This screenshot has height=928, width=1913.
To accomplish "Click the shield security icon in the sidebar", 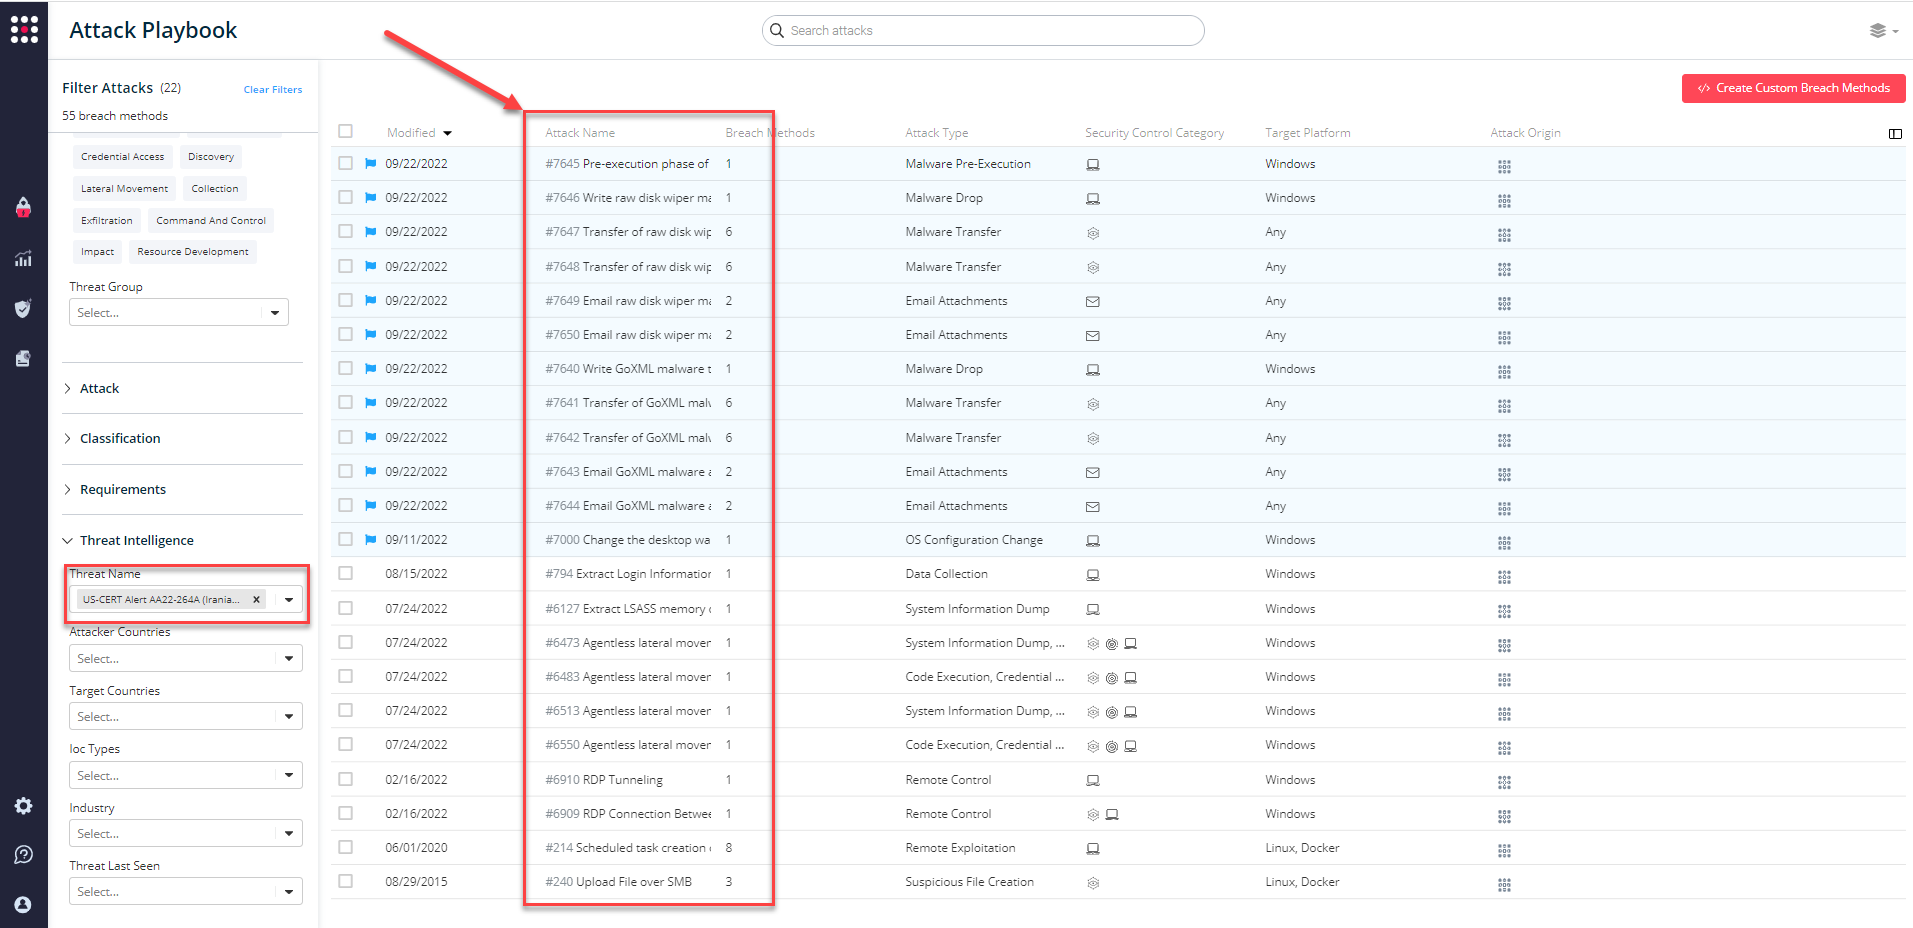I will point(23,308).
